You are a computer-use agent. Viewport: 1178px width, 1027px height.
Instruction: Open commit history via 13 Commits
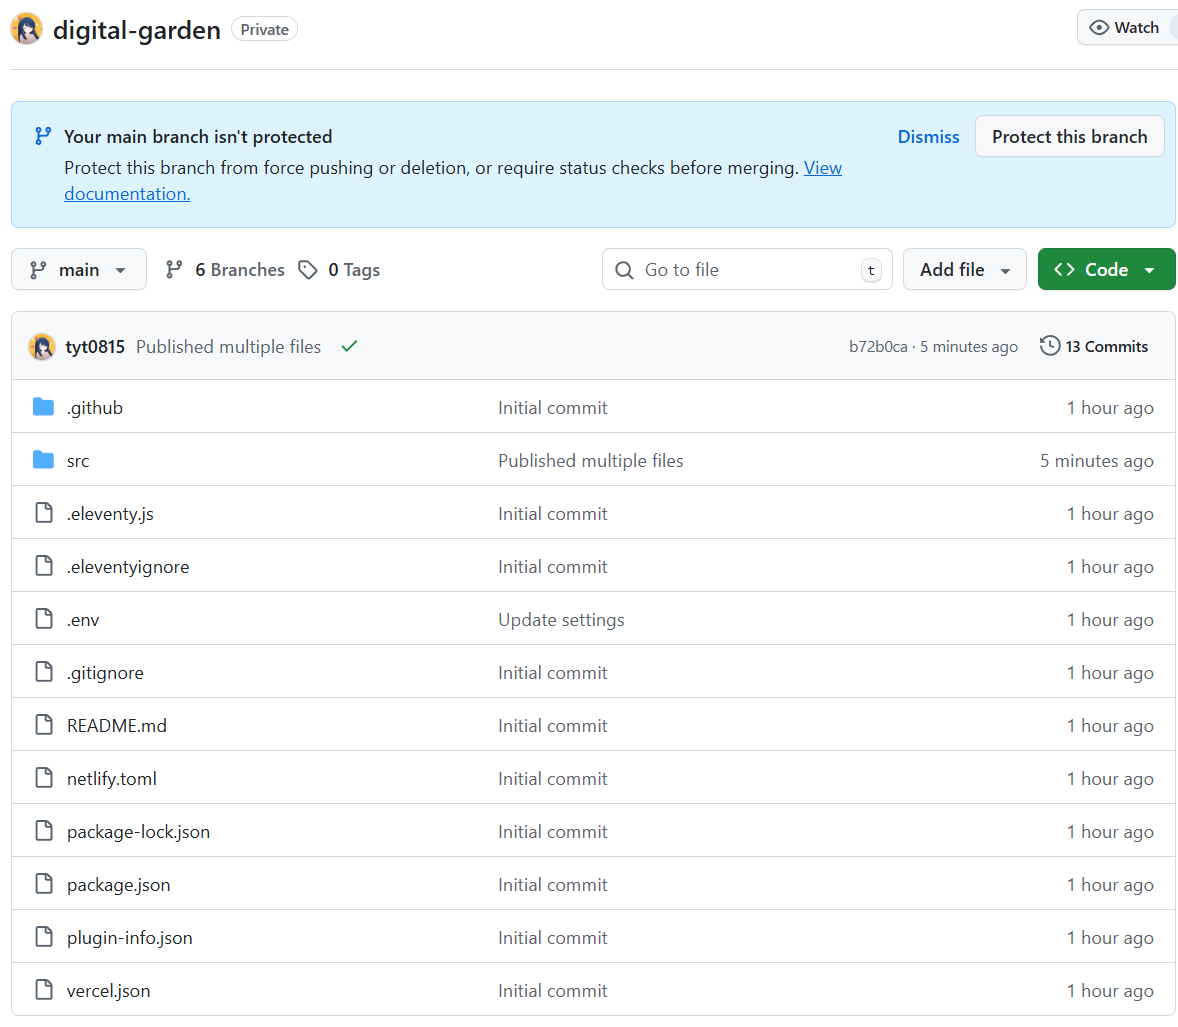(1094, 346)
